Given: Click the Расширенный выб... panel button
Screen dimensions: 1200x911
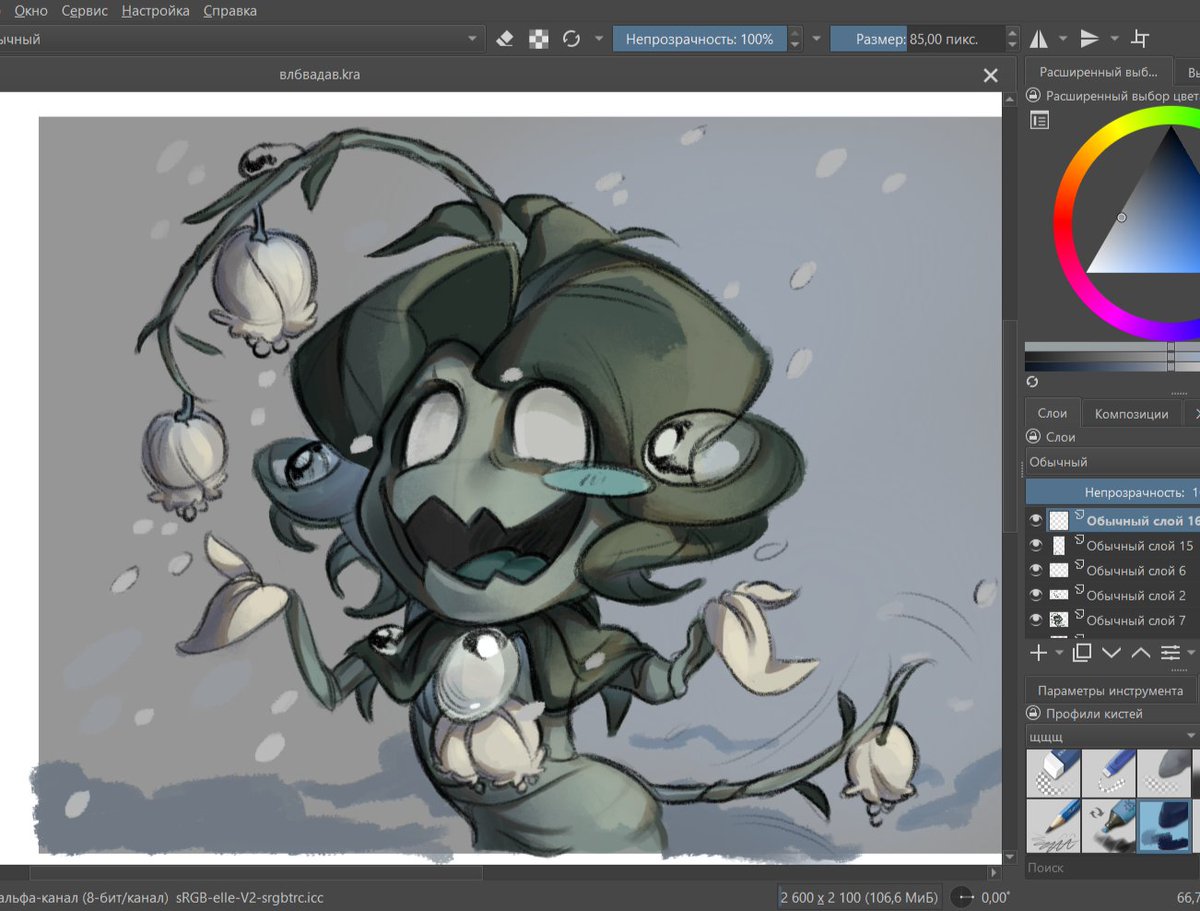Looking at the screenshot, I should click(1099, 71).
